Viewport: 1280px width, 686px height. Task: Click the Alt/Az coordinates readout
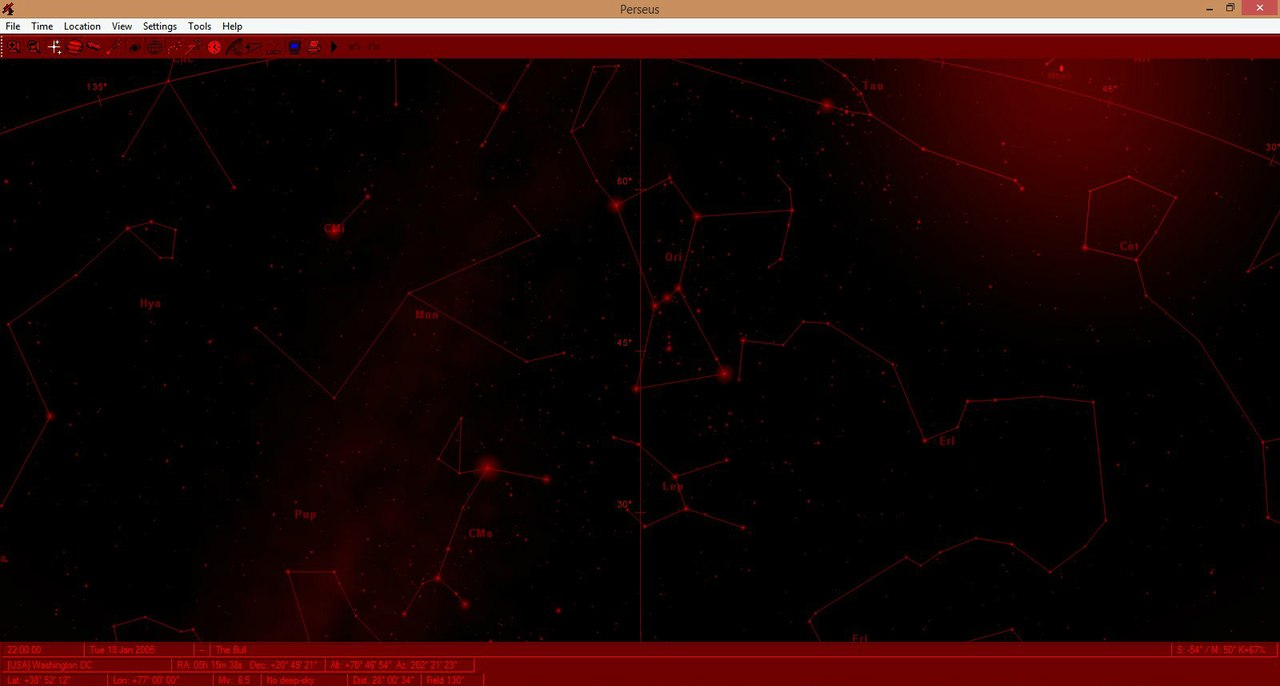399,665
